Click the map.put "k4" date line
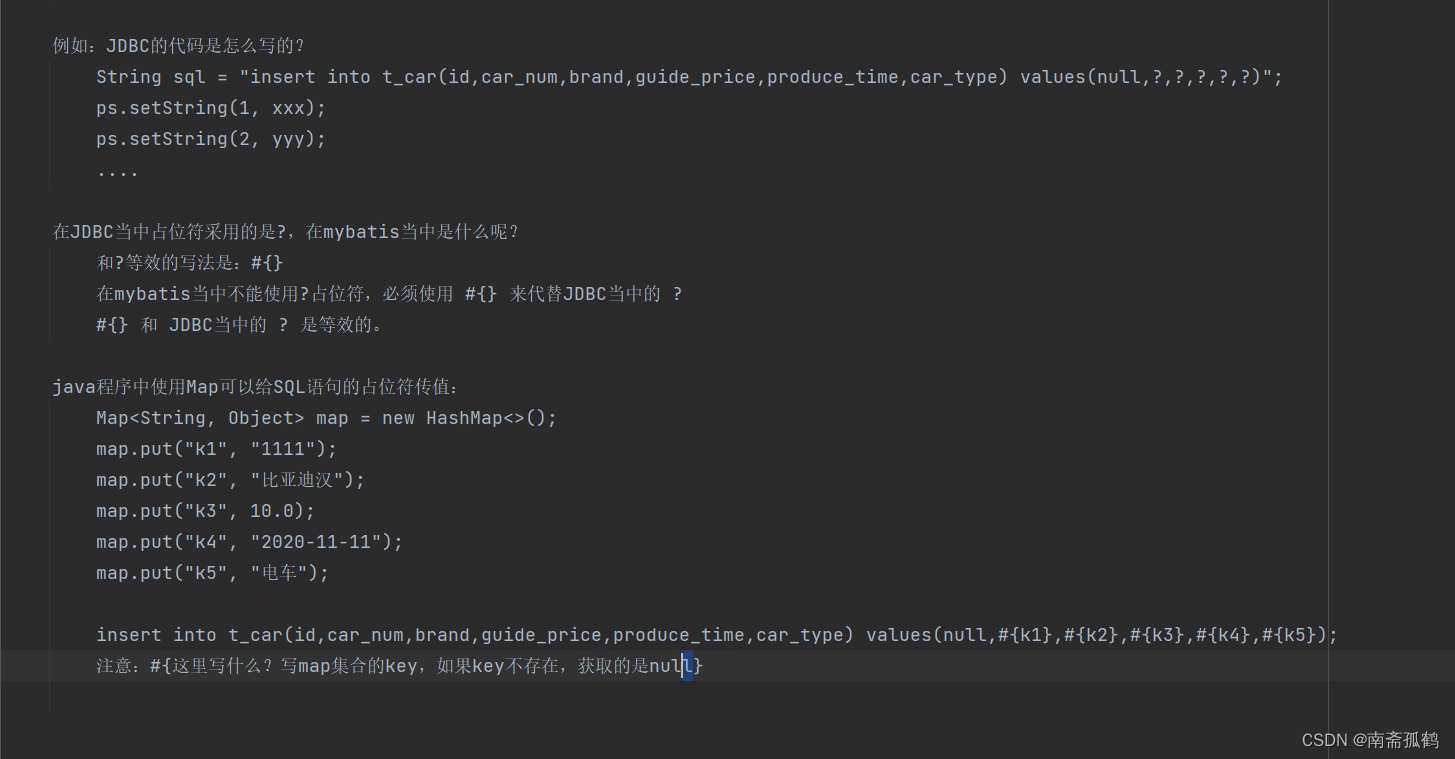Viewport: 1455px width, 759px height. 249,542
